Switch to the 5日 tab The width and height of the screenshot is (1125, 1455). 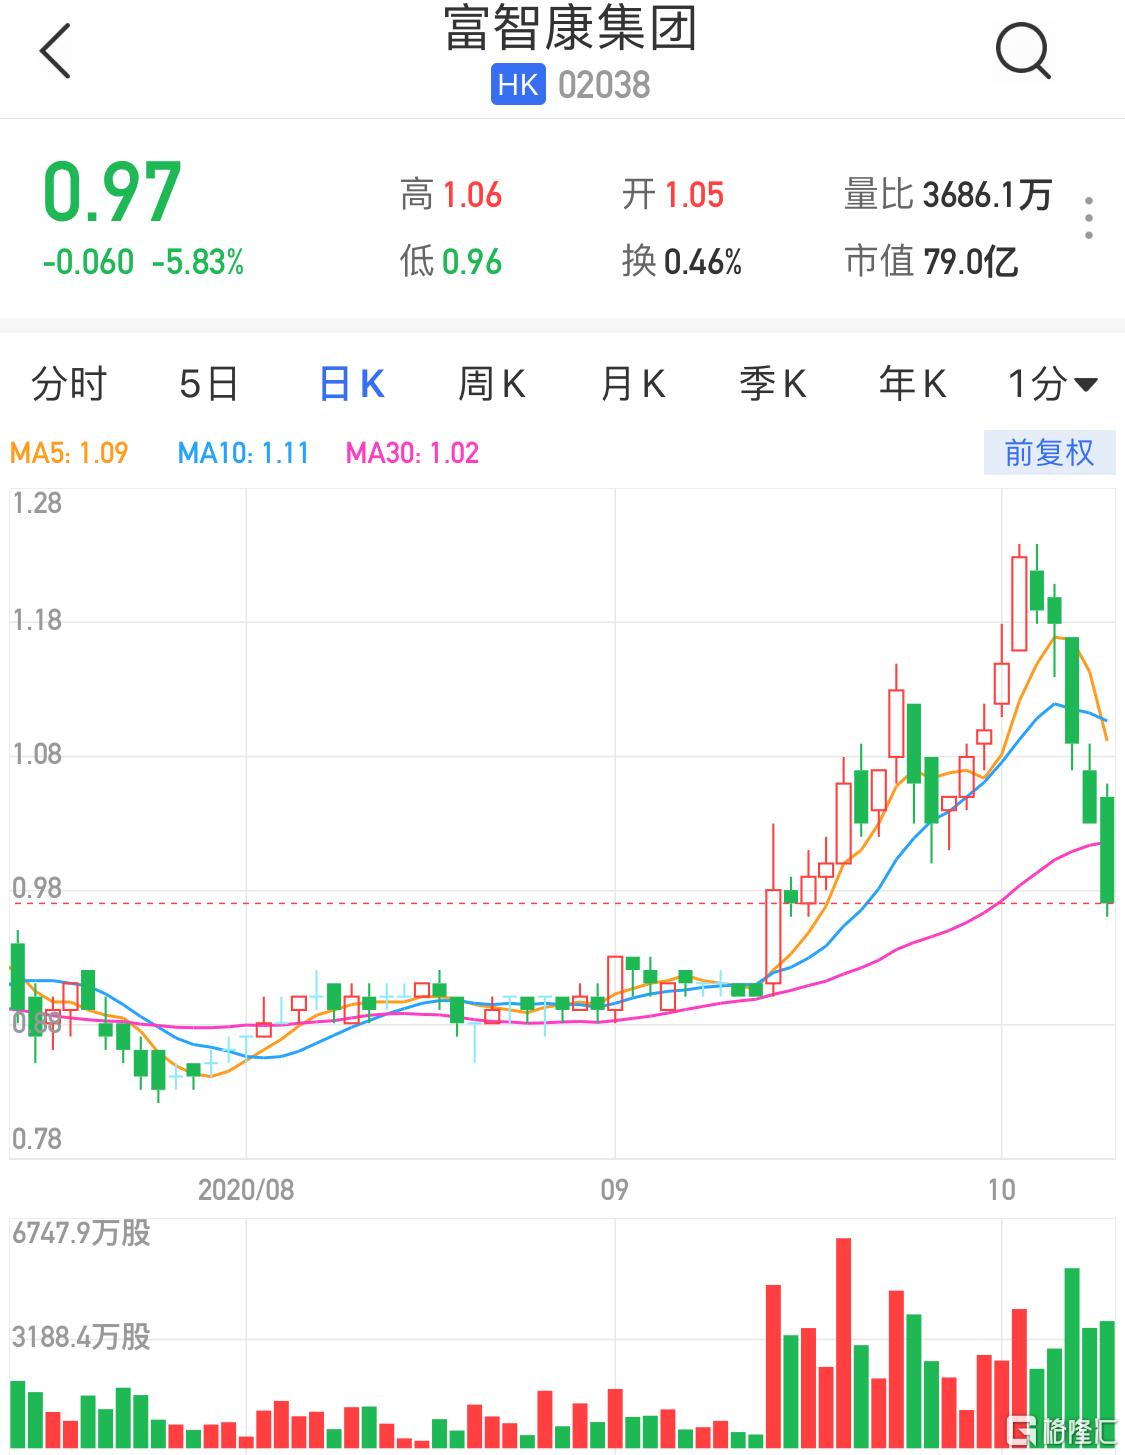click(209, 384)
